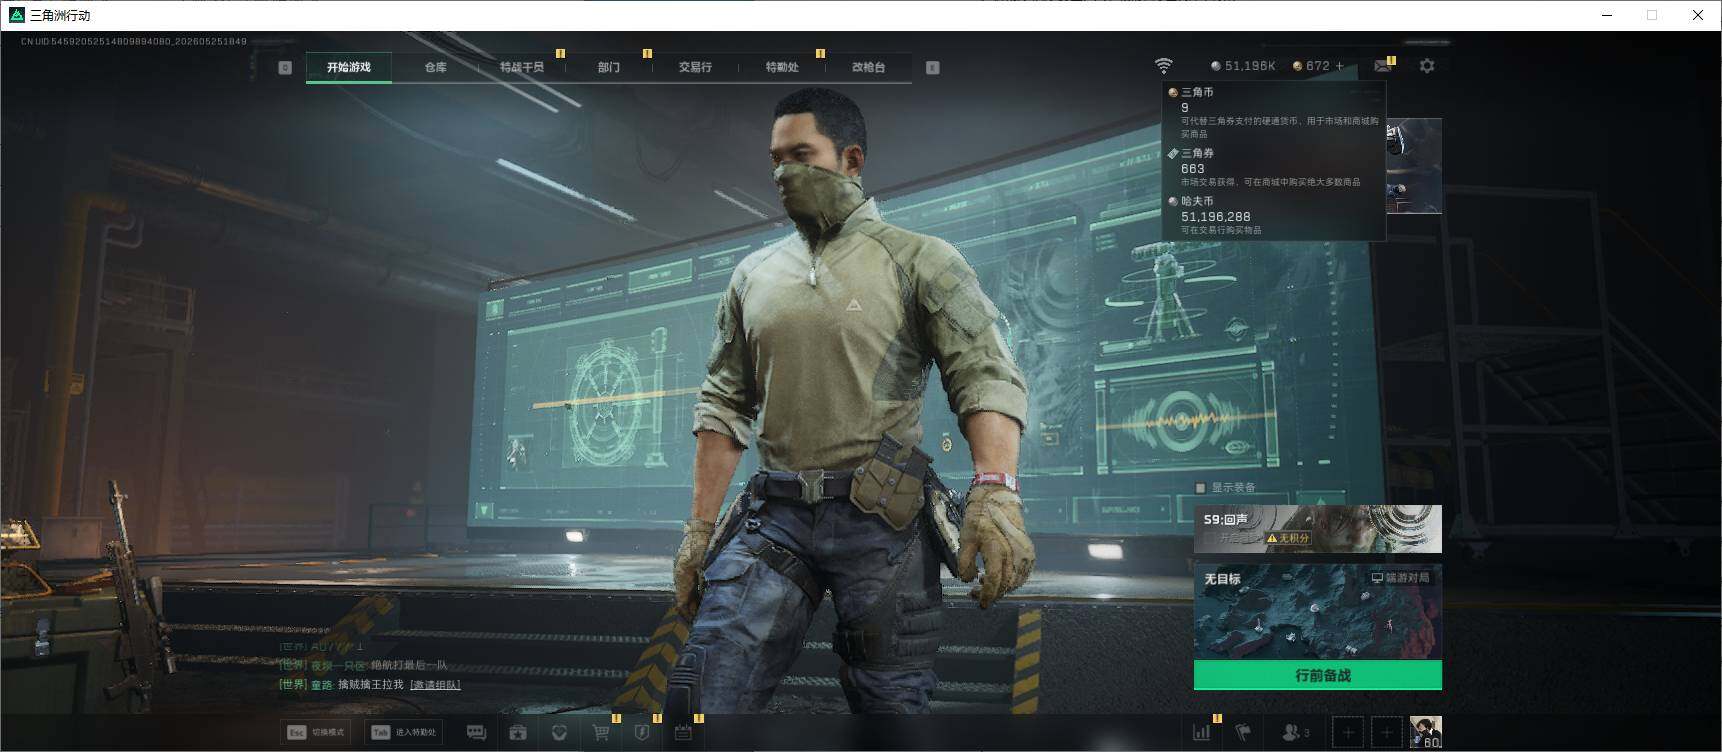Click the Wi-Fi network status icon
Screen dimensions: 1722x752
[x=1163, y=66]
